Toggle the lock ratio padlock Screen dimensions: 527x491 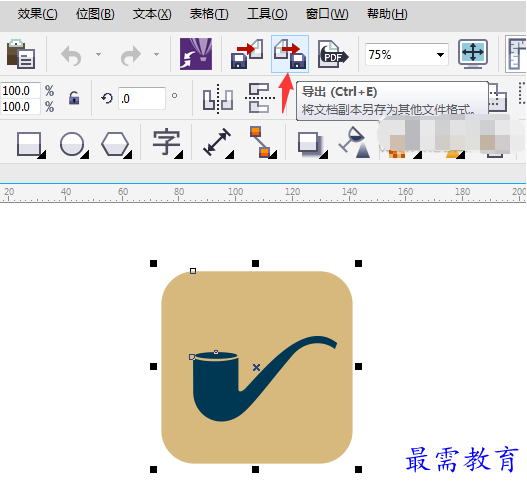(x=74, y=98)
